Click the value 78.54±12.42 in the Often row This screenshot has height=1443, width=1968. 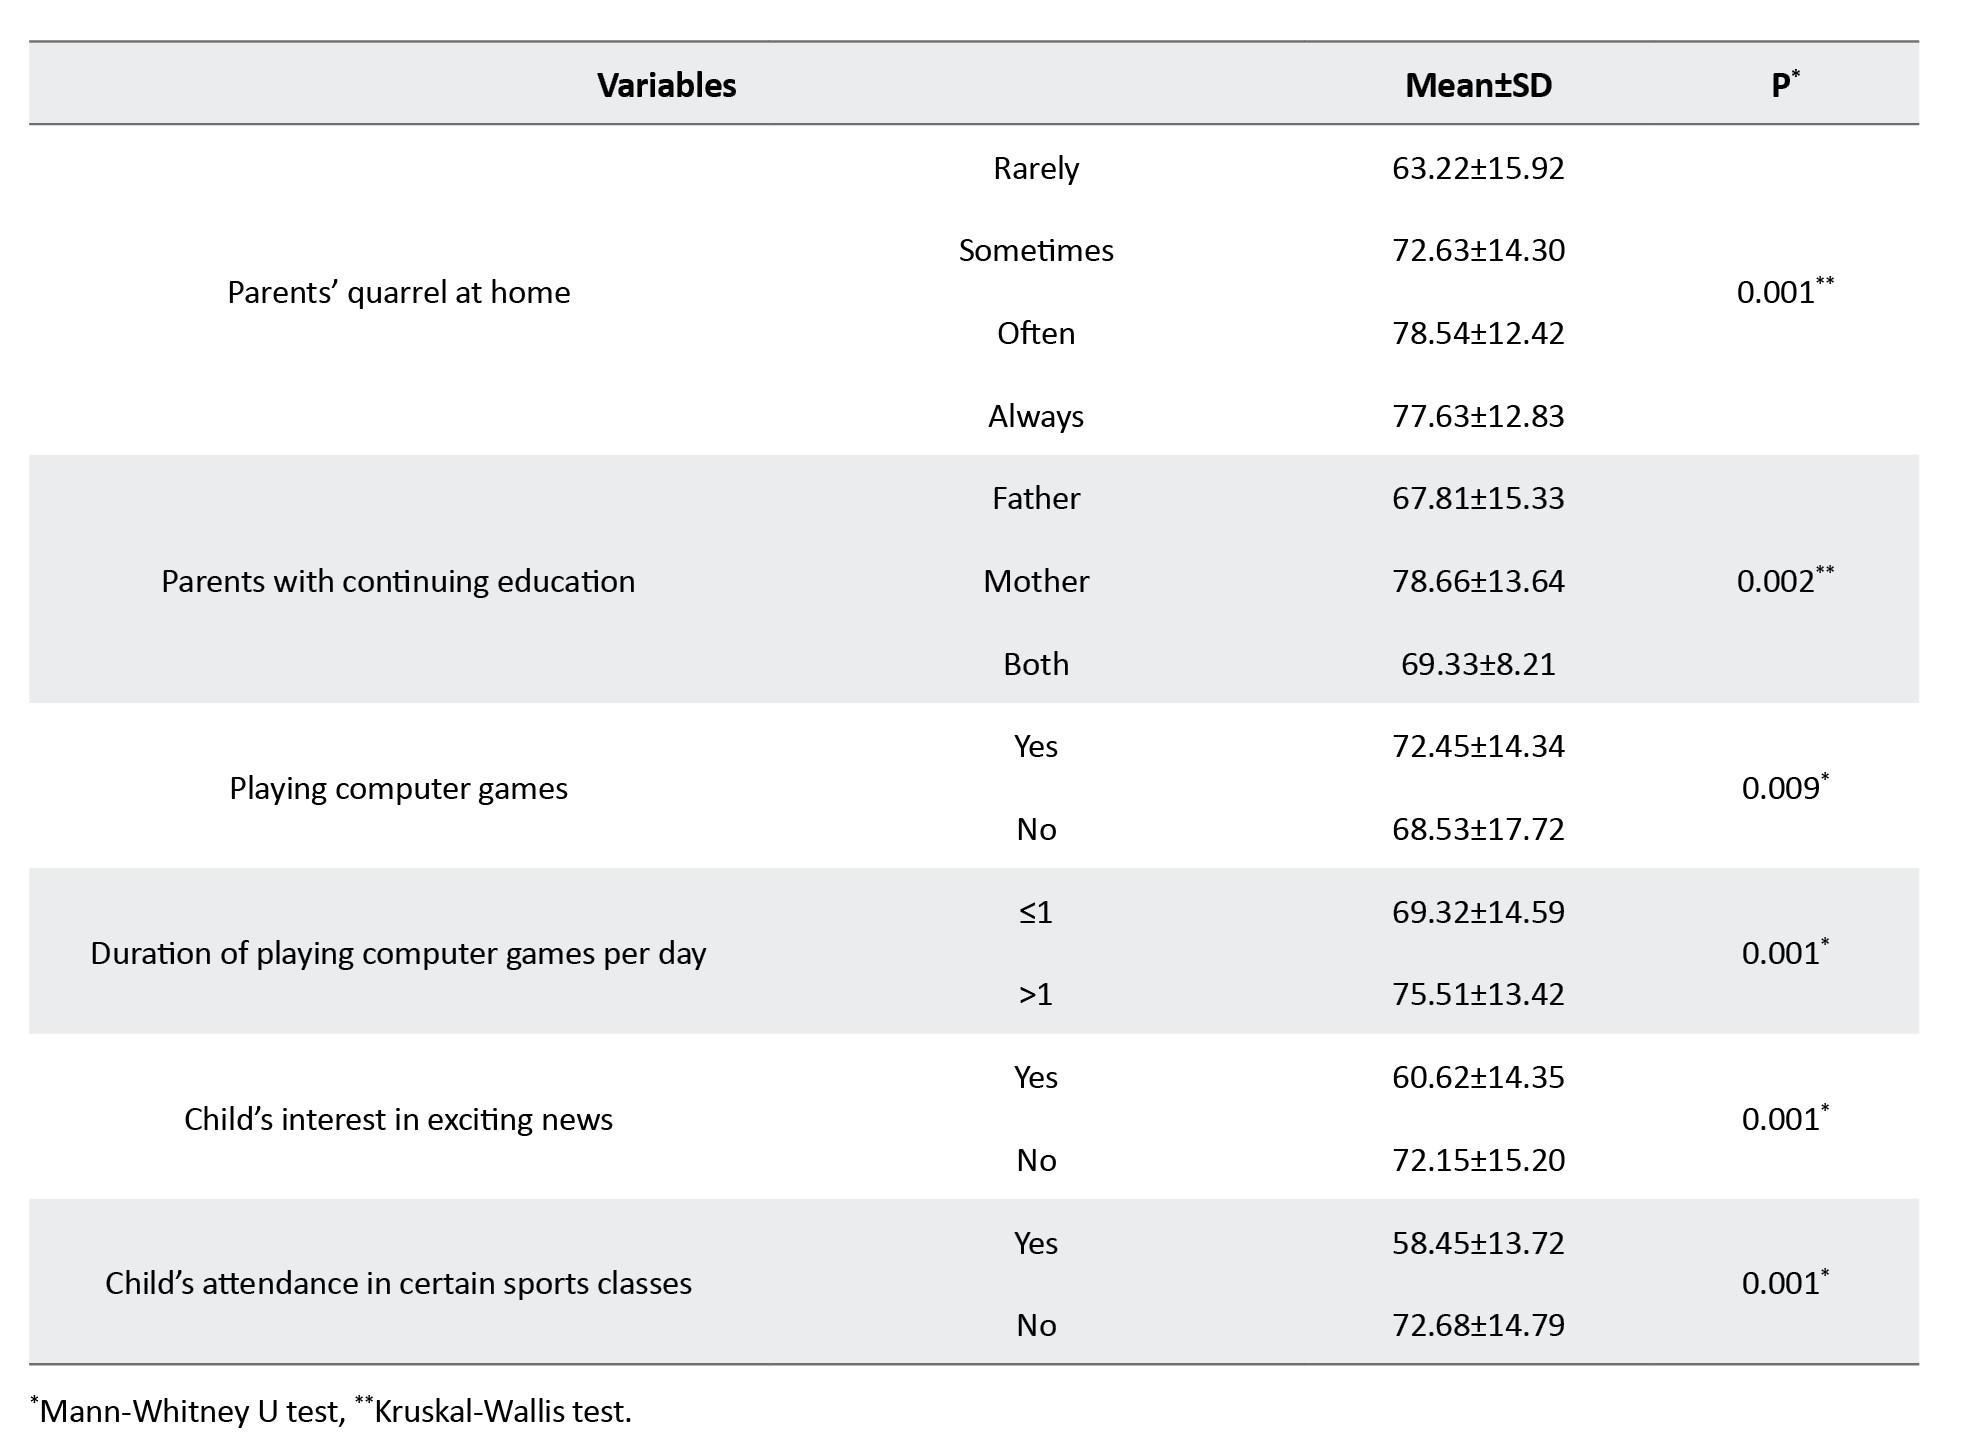pyautogui.click(x=1478, y=333)
